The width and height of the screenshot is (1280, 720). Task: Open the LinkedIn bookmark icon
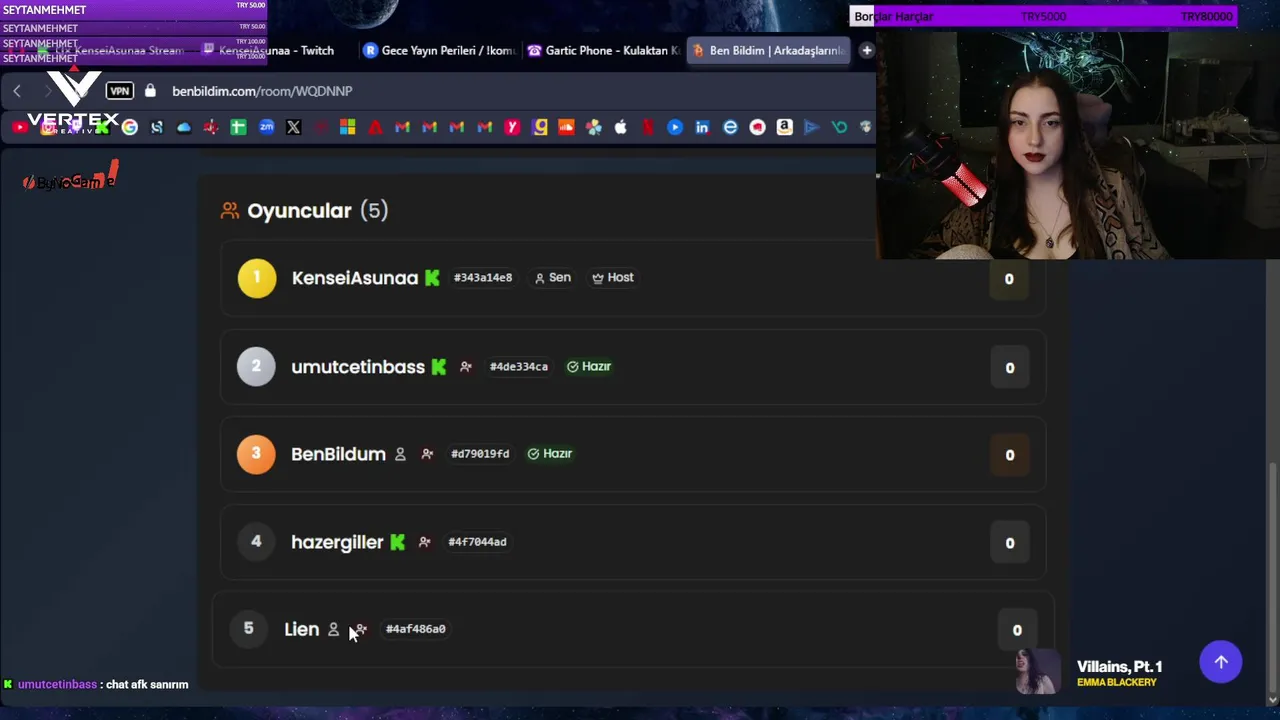(702, 127)
